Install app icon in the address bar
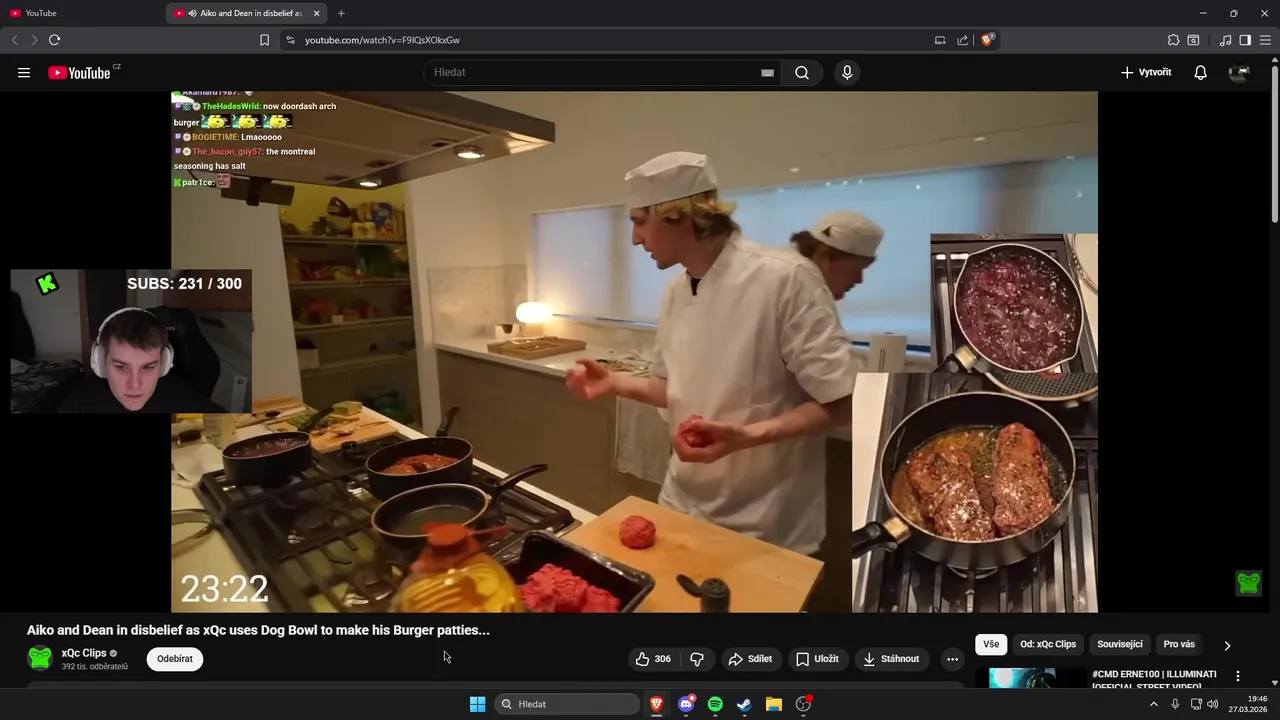 pos(940,40)
